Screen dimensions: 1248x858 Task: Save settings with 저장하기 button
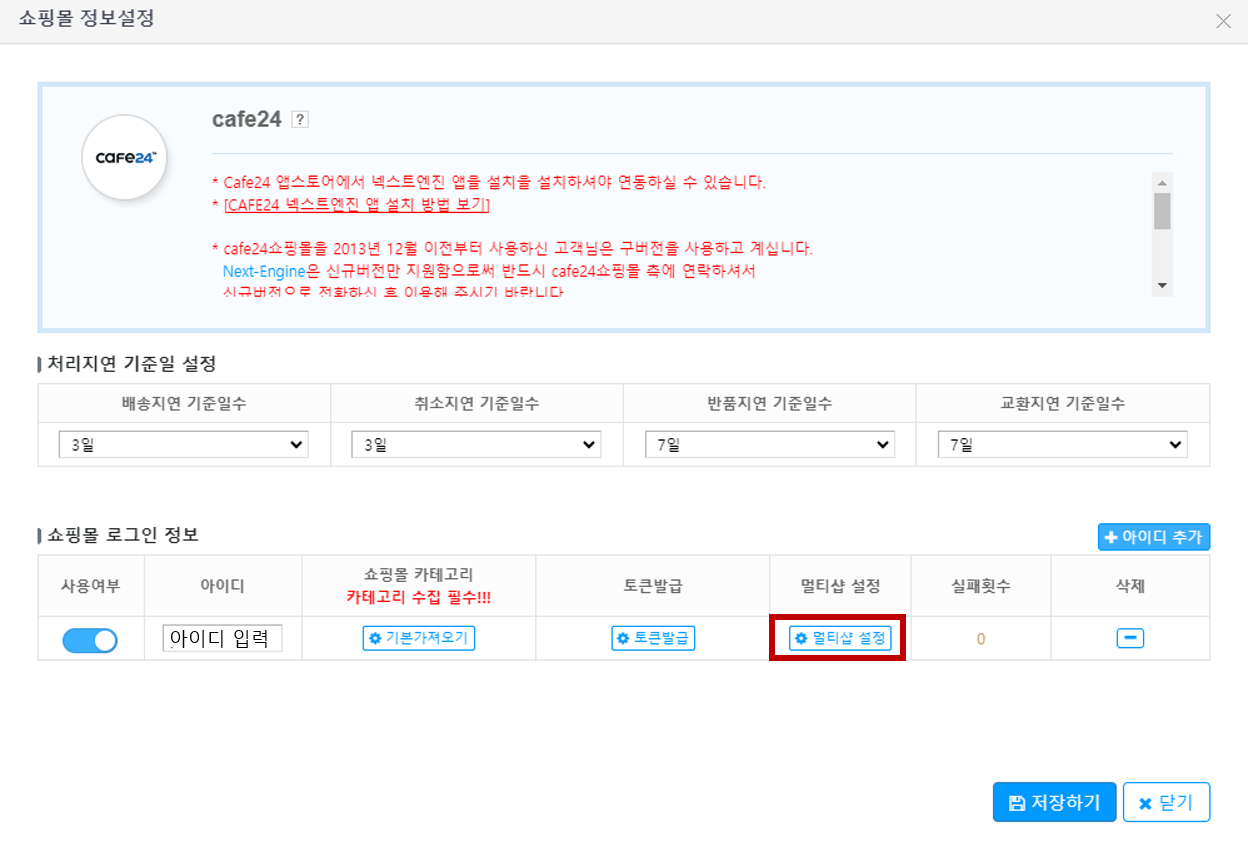(1054, 802)
